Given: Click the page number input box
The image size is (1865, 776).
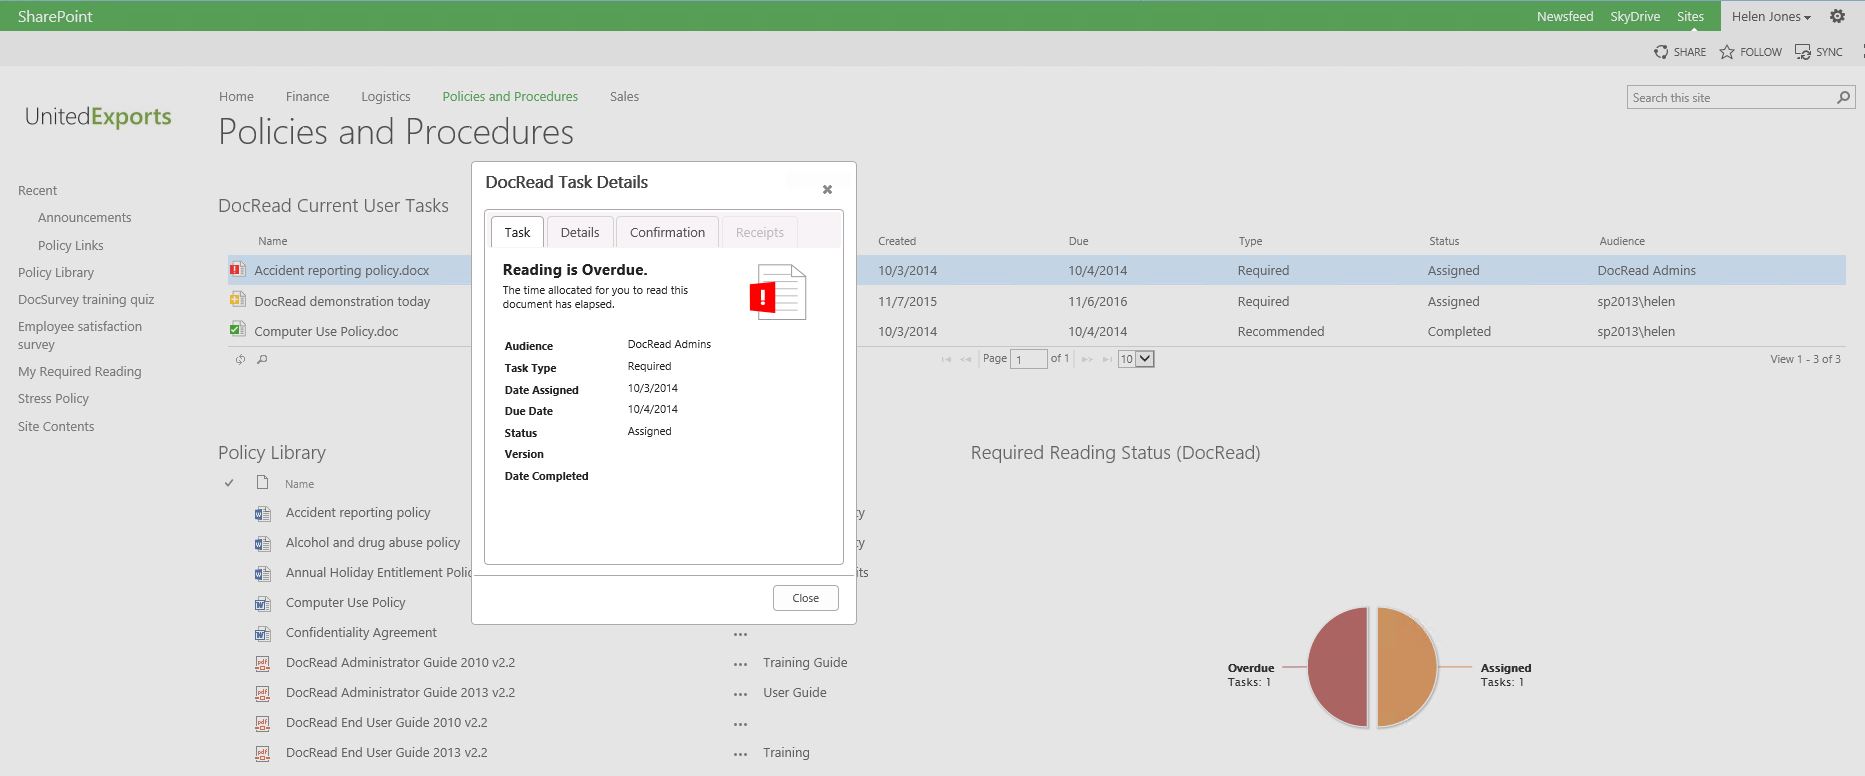Looking at the screenshot, I should tap(1028, 359).
